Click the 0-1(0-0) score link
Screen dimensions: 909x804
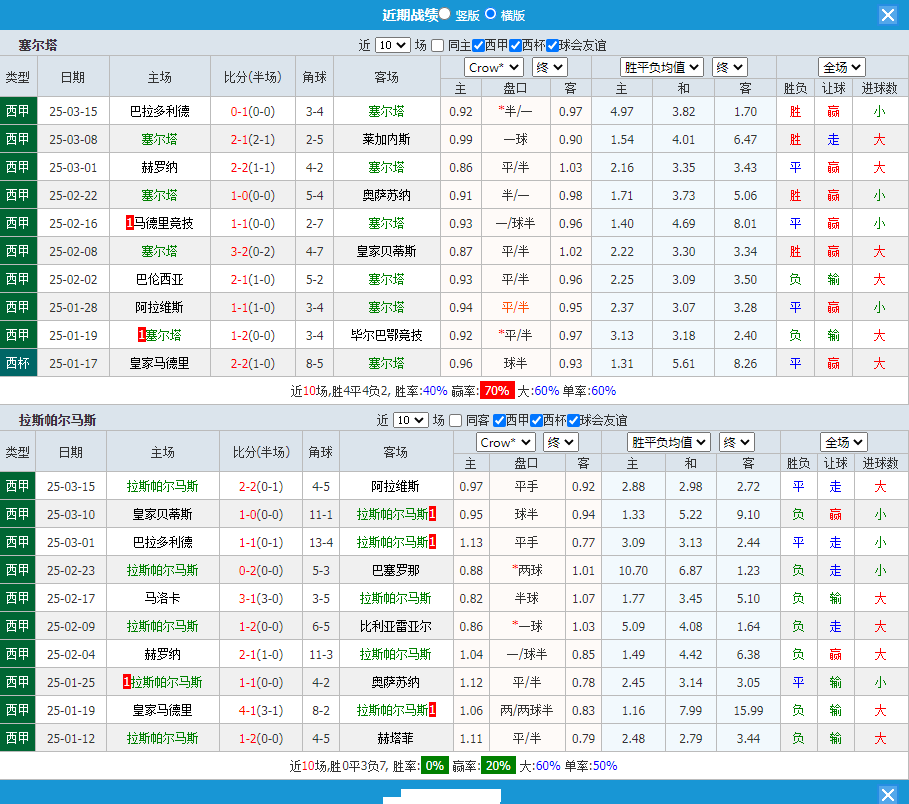point(252,111)
